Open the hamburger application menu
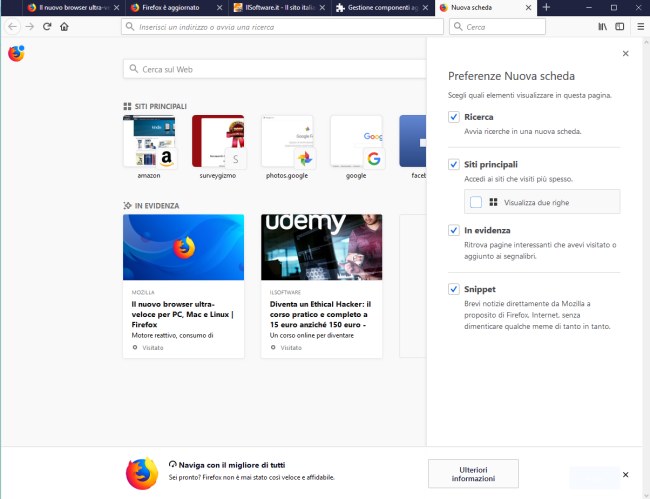This screenshot has height=499, width=650. click(640, 27)
